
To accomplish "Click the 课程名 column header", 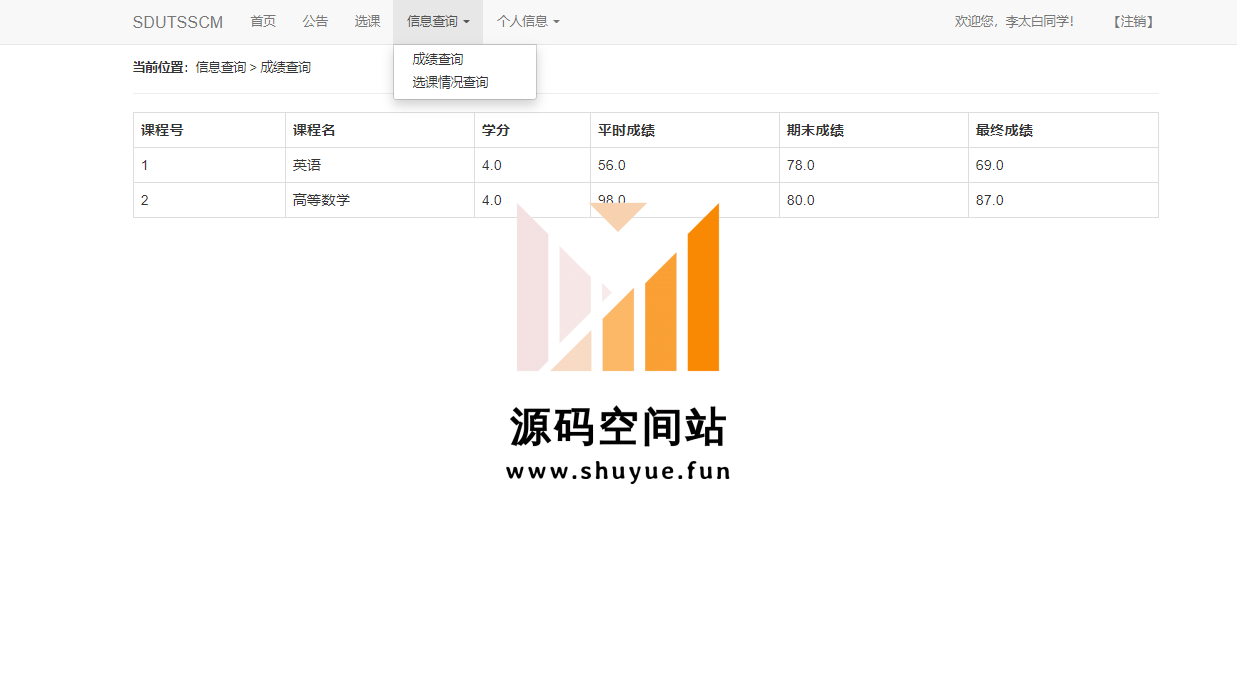I will (380, 130).
